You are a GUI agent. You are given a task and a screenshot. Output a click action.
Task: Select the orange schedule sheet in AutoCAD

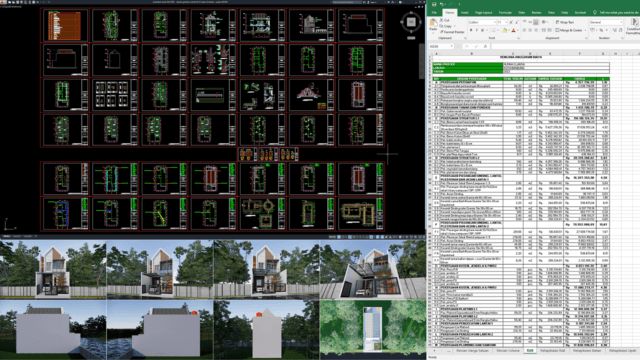64,25
